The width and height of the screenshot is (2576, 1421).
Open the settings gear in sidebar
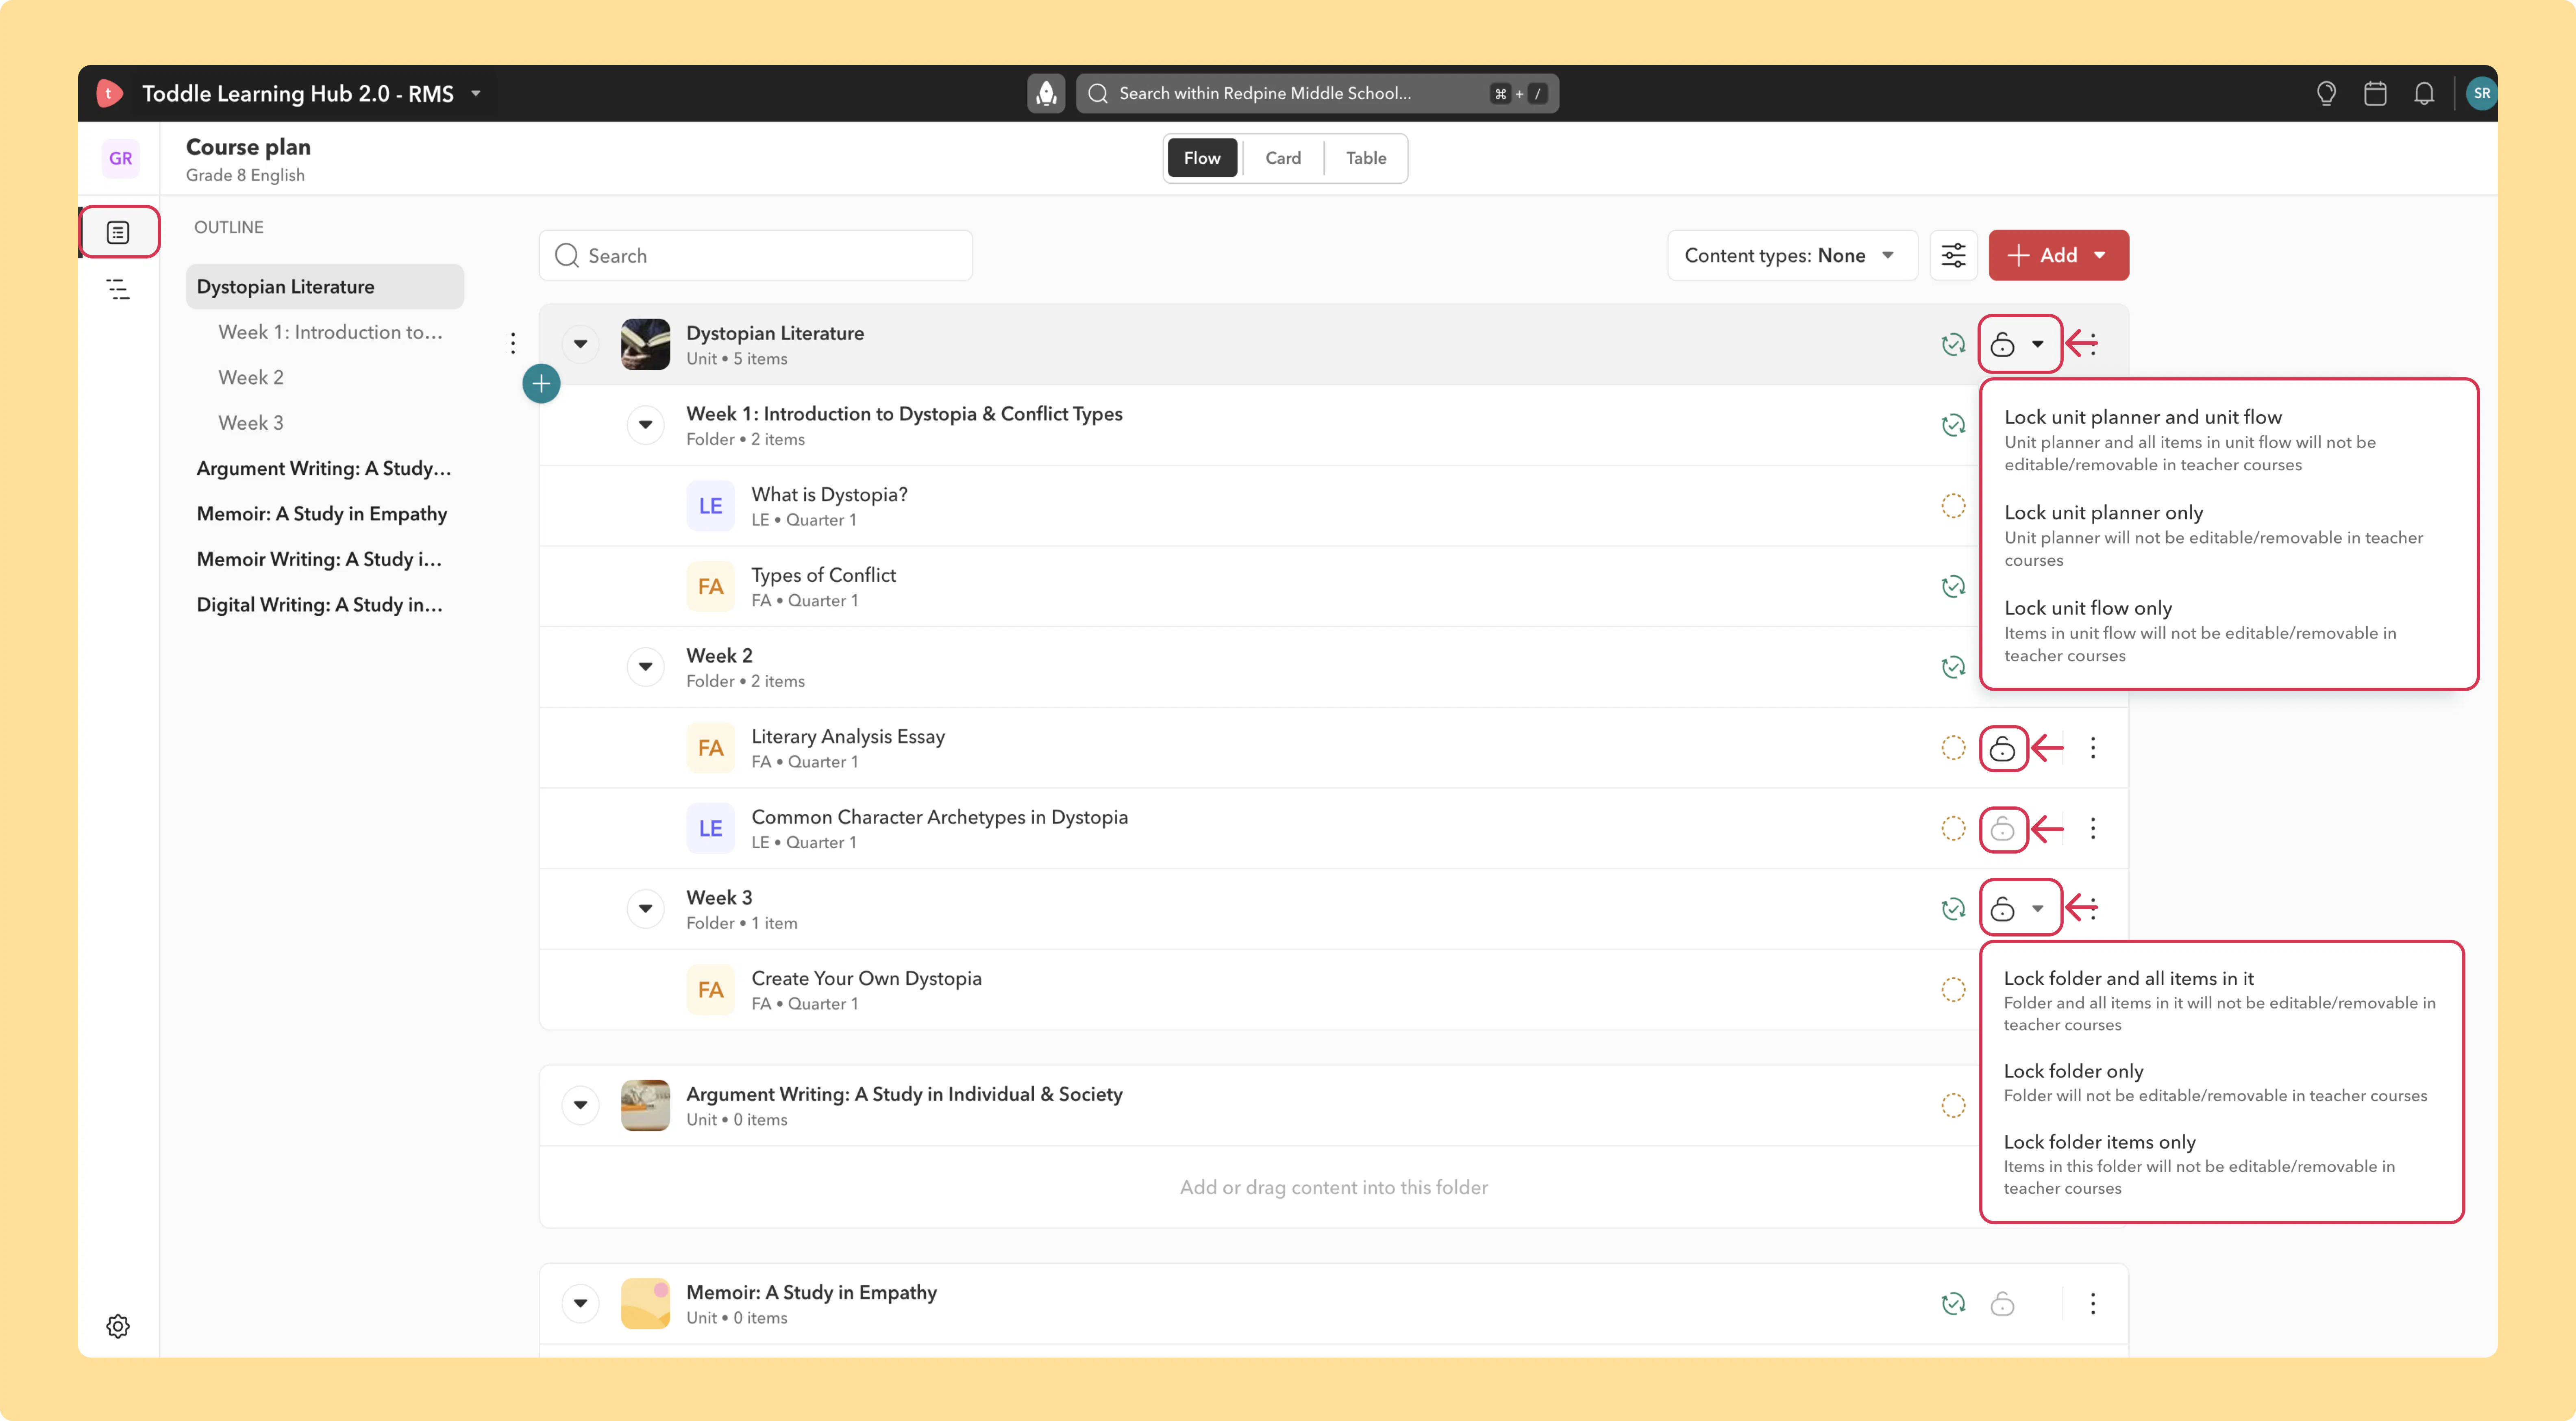[118, 1326]
